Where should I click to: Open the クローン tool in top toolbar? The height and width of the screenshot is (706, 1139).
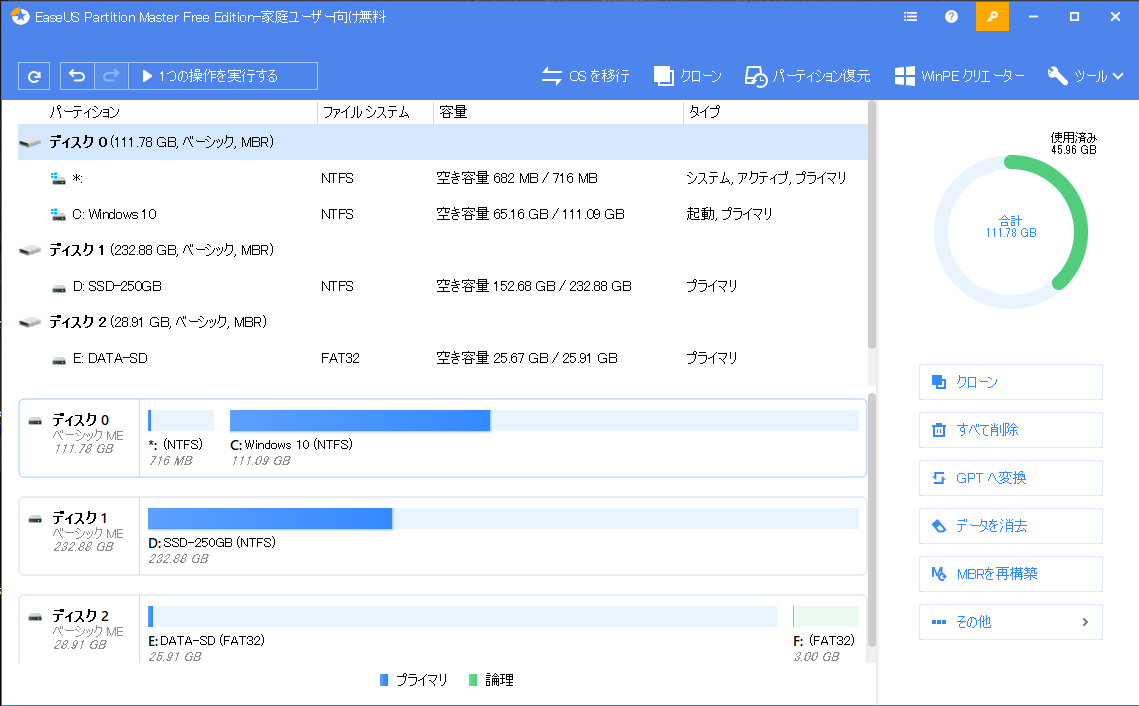[x=687, y=76]
